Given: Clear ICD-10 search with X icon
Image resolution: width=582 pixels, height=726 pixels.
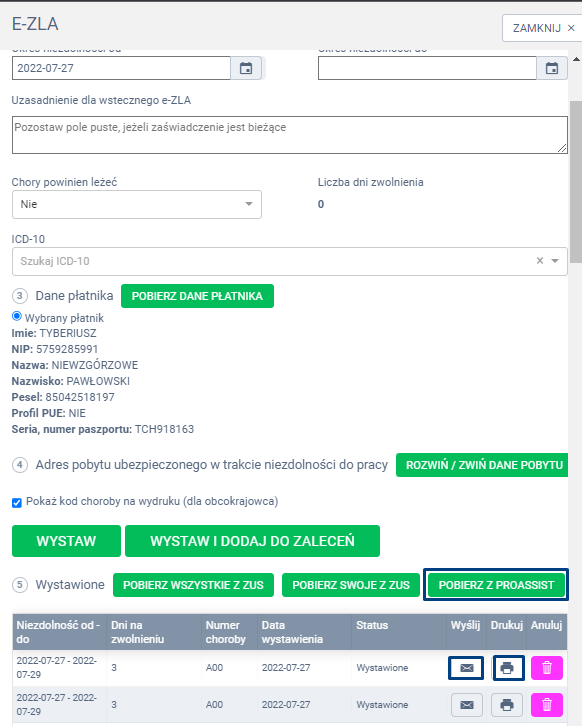Looking at the screenshot, I should tap(540, 261).
